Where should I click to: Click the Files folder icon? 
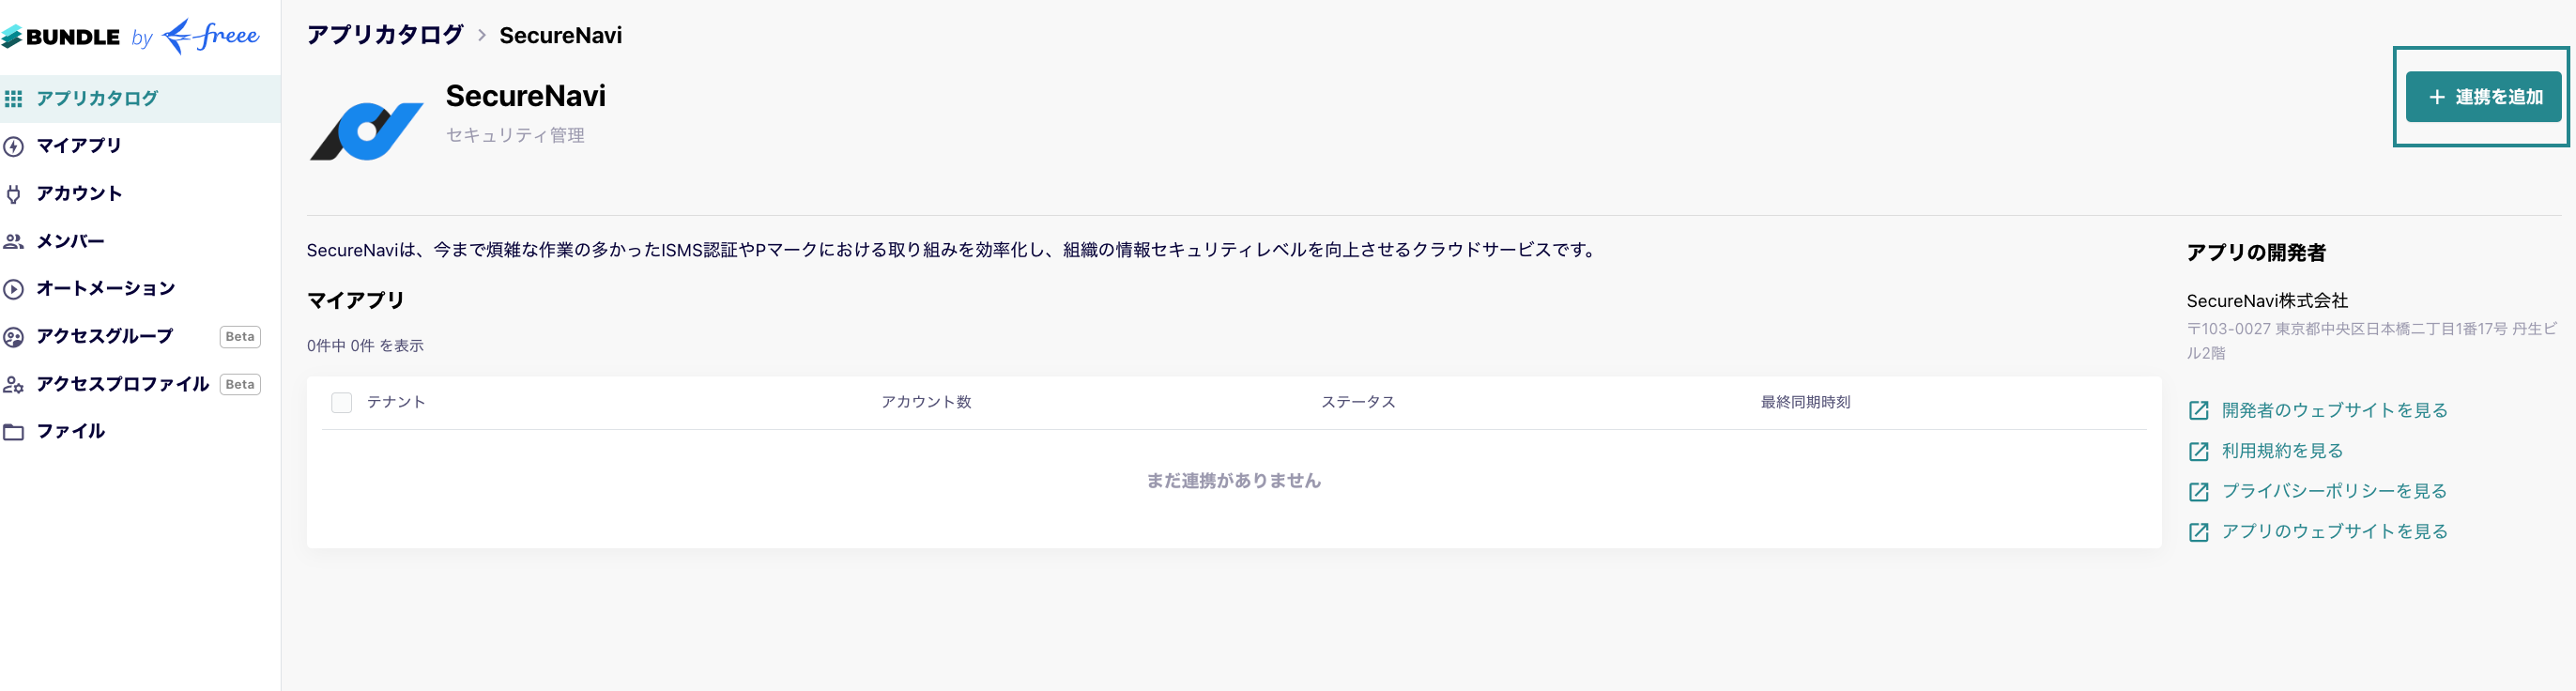coord(13,432)
